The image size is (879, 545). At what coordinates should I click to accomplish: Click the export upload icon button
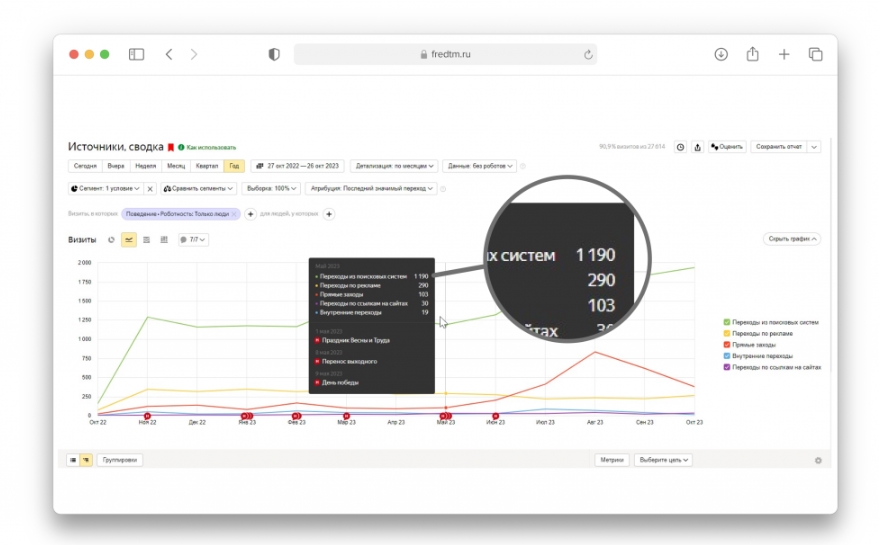(x=697, y=147)
